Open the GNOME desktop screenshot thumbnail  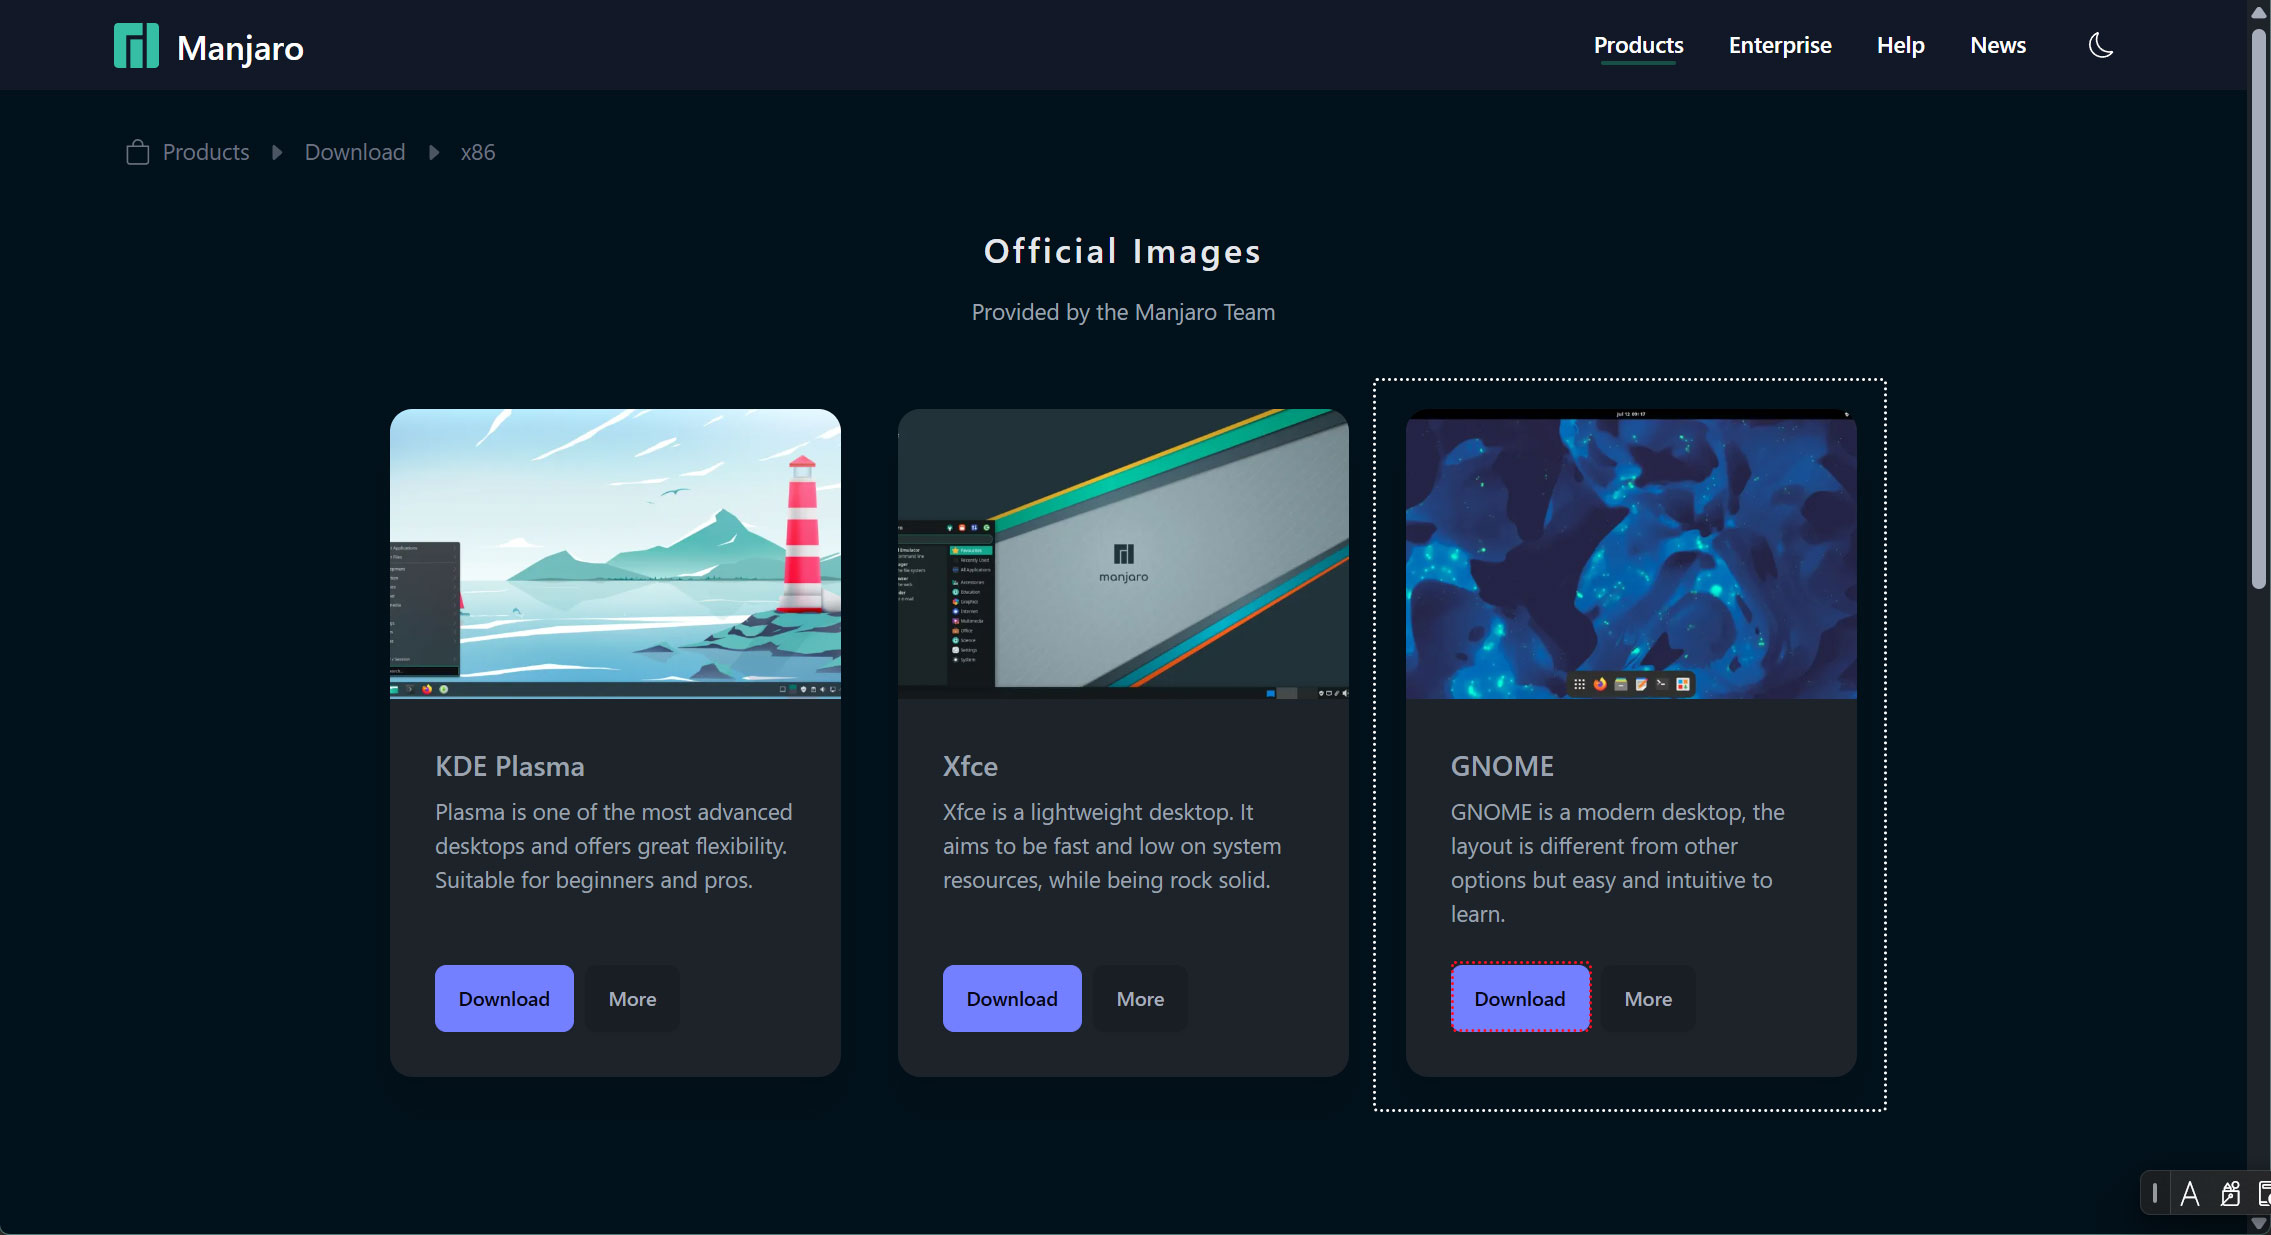[x=1631, y=553]
